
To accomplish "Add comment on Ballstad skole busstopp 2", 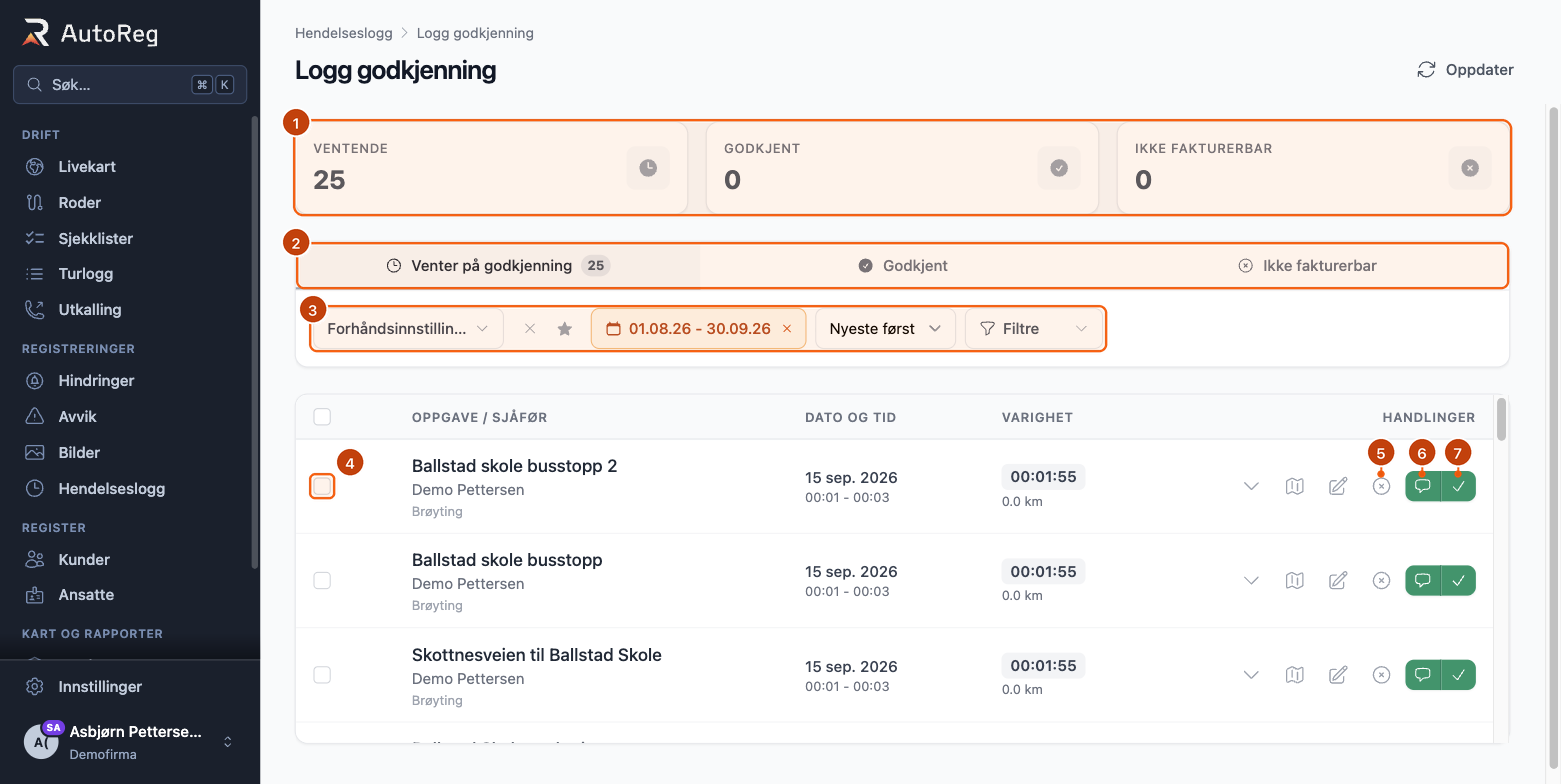I will tap(1423, 486).
